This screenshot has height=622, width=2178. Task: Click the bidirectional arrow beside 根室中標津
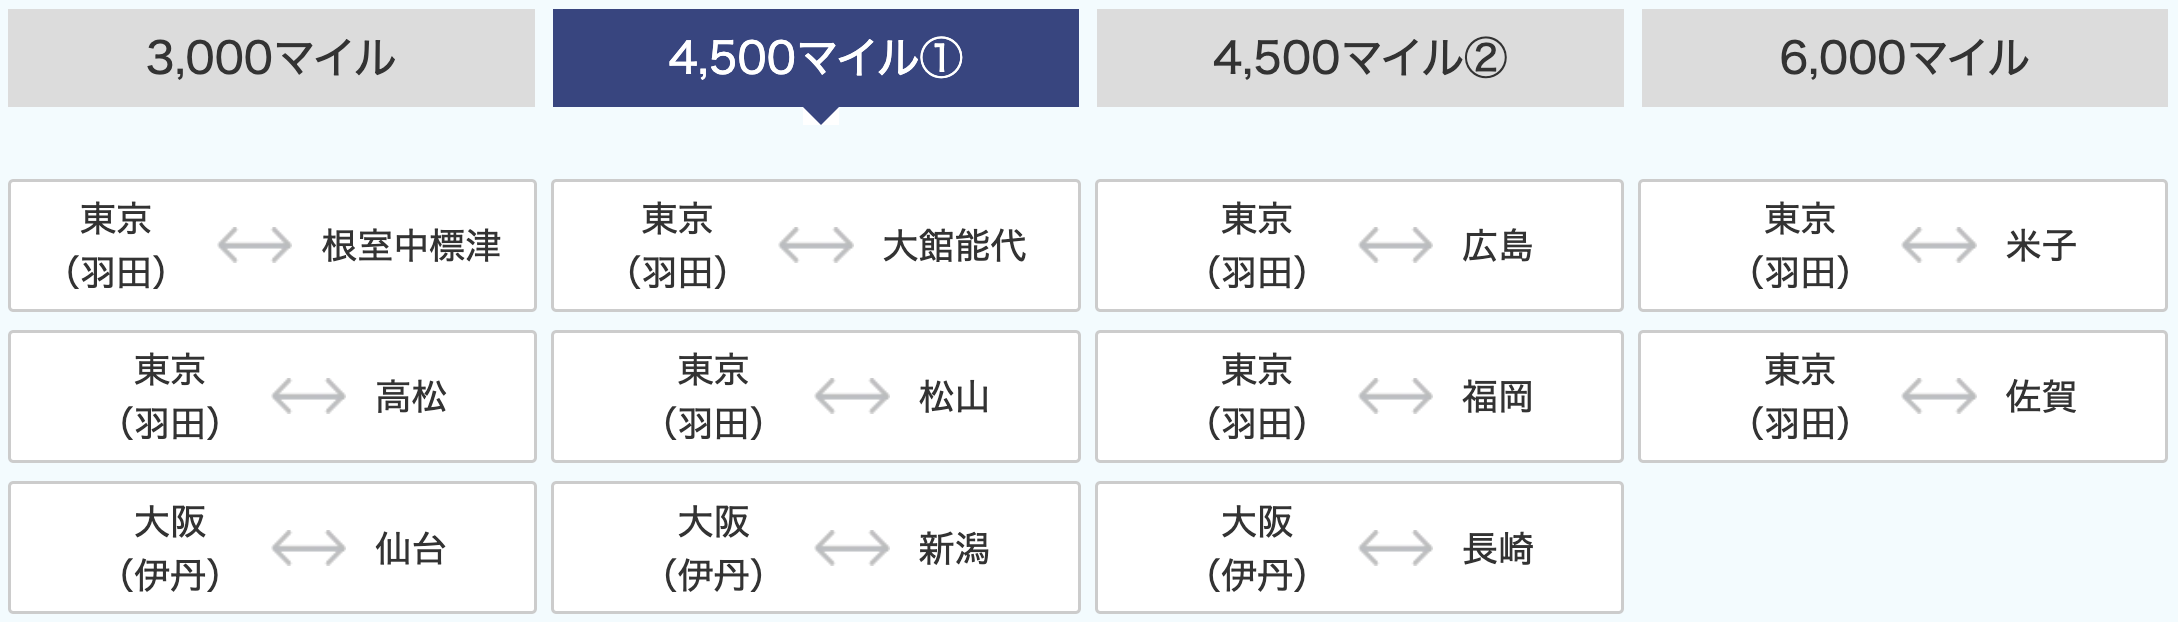[254, 245]
